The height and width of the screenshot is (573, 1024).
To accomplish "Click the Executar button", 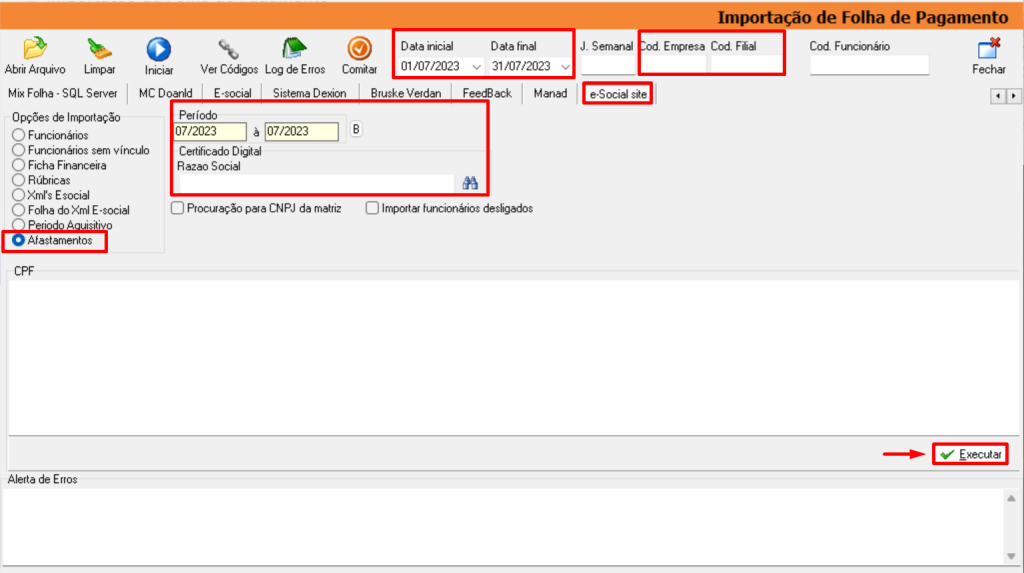I will click(970, 454).
